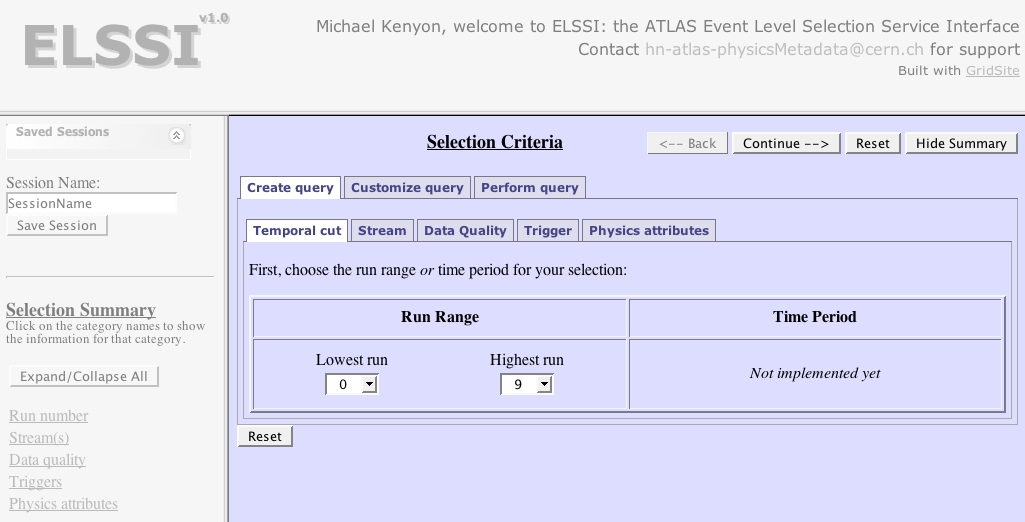Open the Lowest run dropdown
This screenshot has height=522, width=1025.
[x=352, y=385]
